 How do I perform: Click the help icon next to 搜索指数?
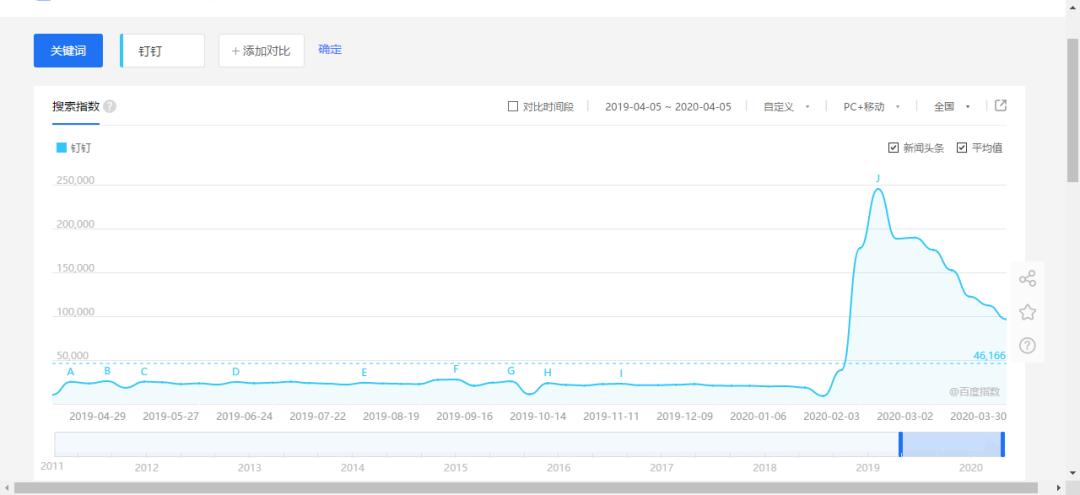click(x=110, y=107)
